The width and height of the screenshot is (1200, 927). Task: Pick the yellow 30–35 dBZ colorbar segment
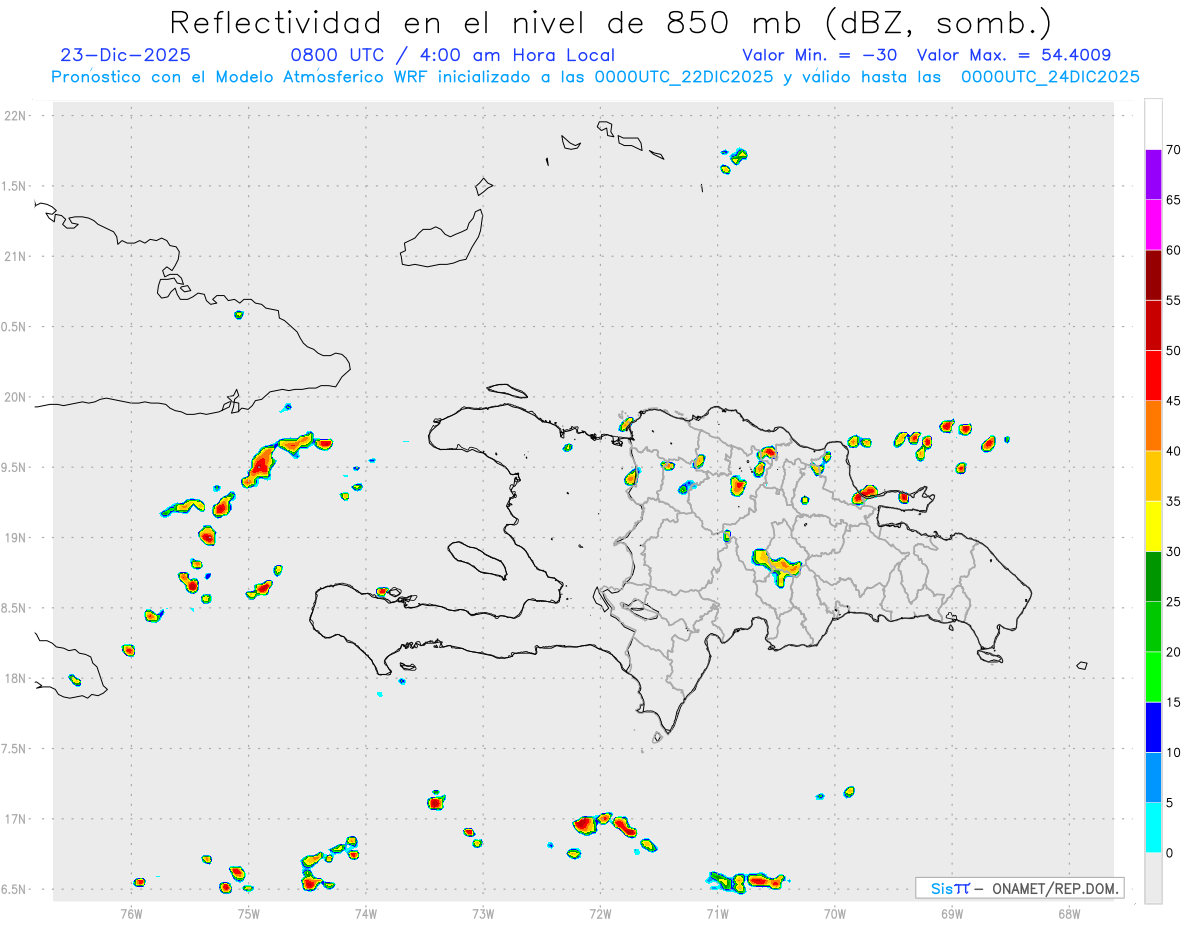pos(1153,526)
